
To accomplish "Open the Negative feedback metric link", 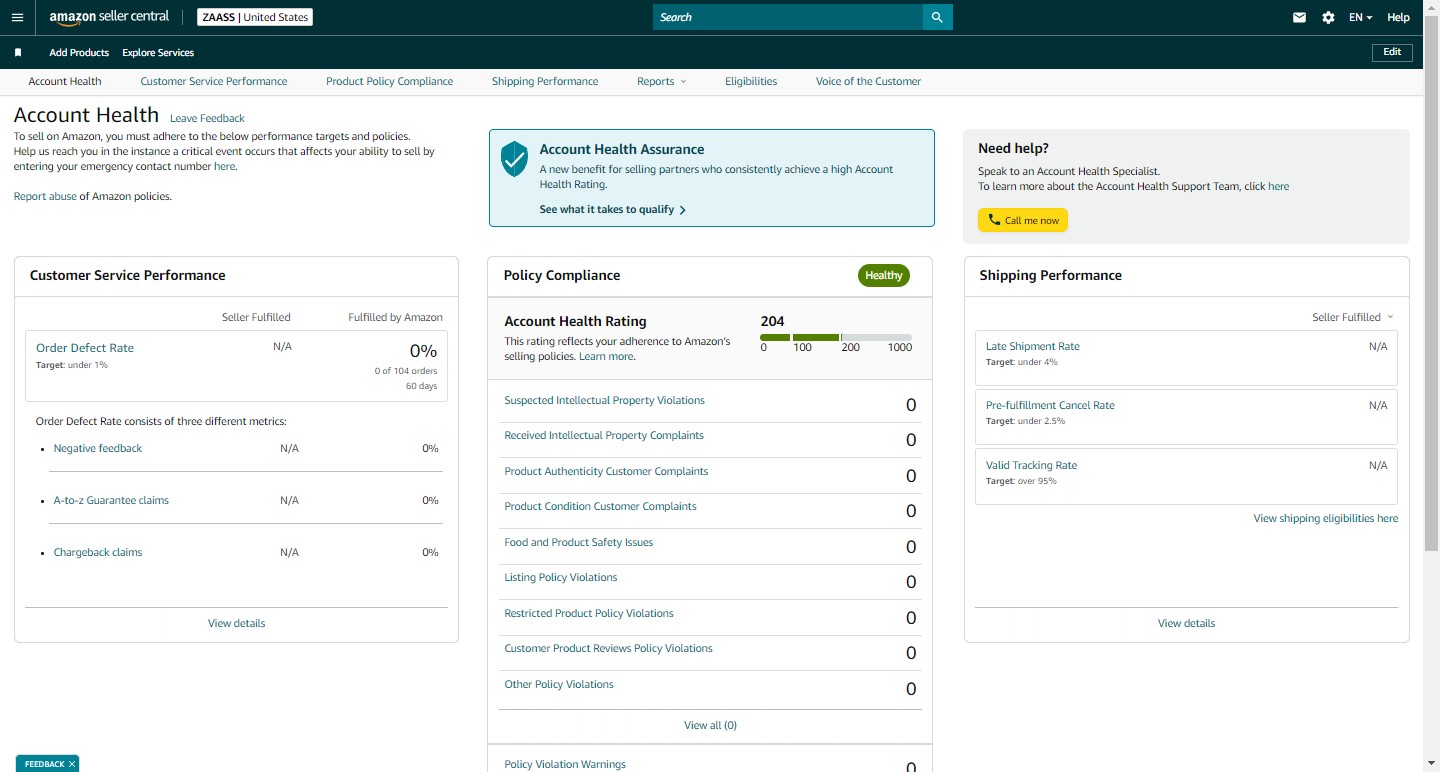I will click(98, 448).
